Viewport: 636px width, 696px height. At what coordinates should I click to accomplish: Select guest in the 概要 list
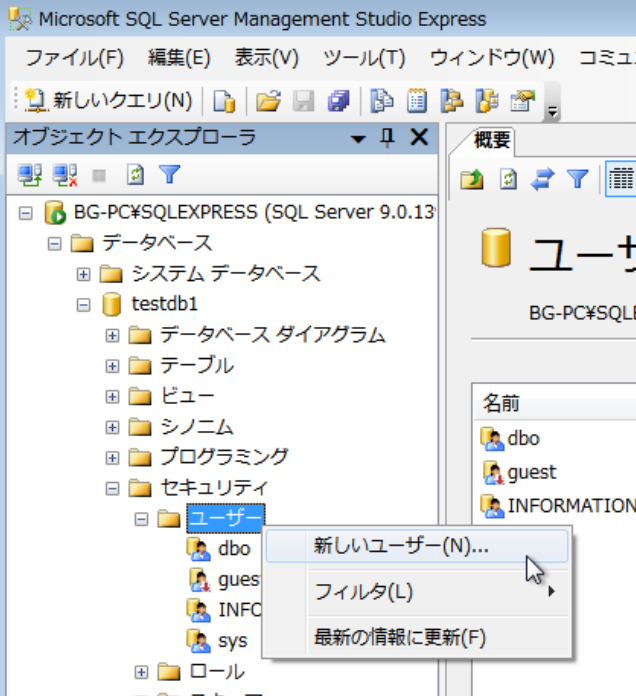click(x=532, y=472)
